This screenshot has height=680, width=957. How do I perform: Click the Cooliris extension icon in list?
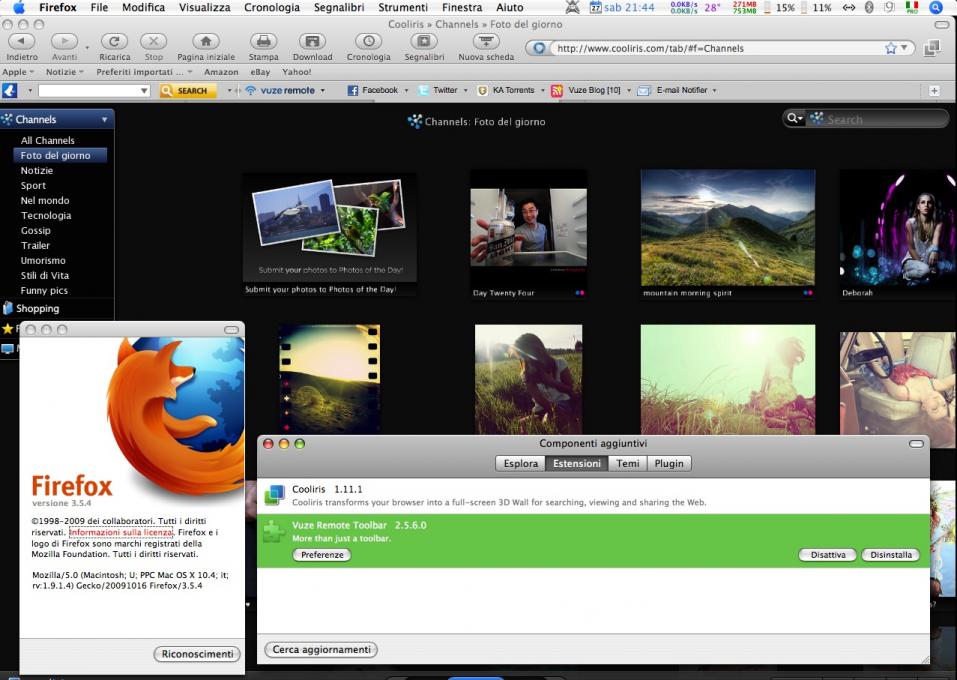(274, 495)
